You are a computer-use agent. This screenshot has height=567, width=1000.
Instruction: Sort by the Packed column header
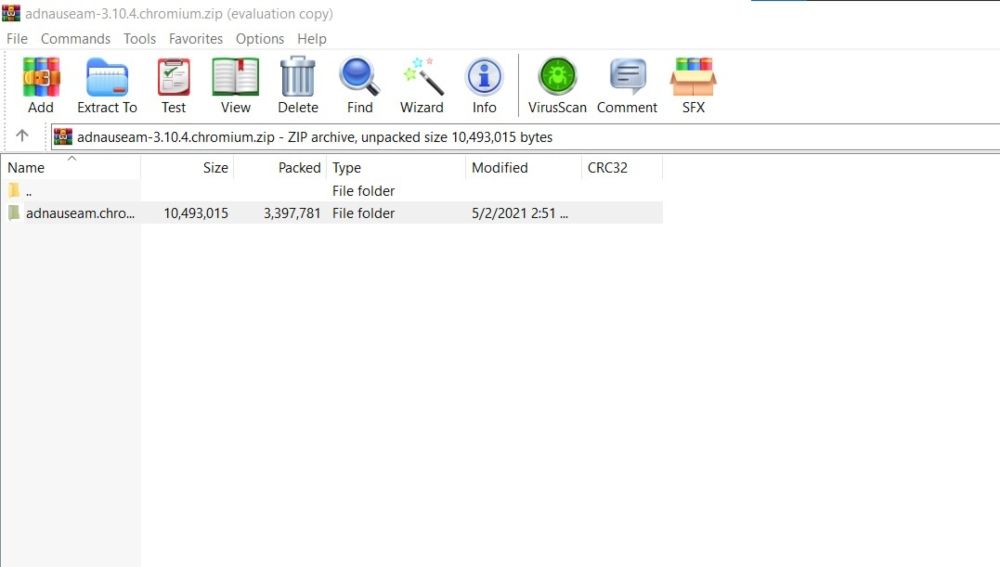(x=280, y=167)
